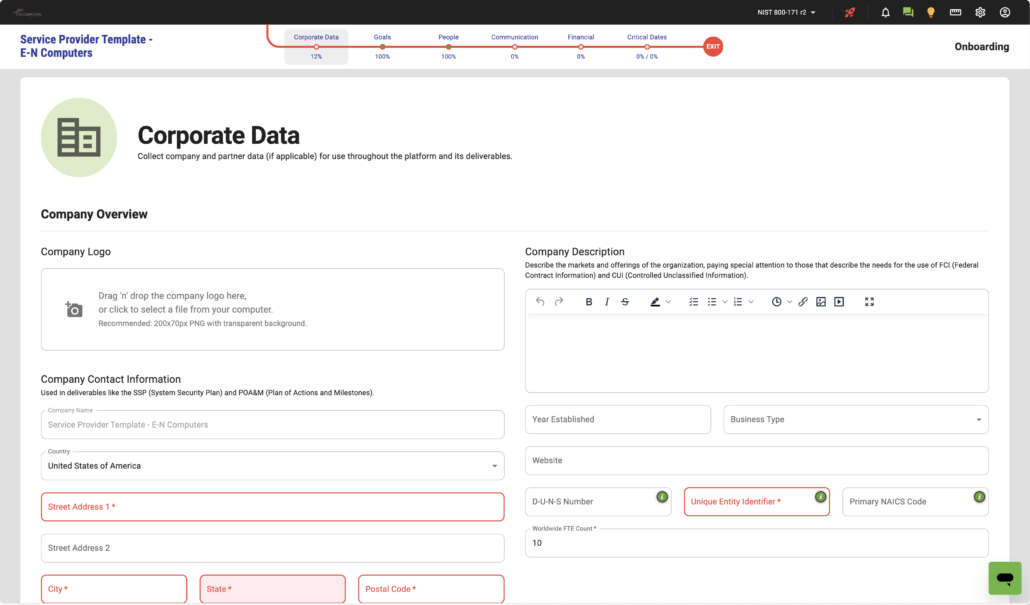Click the company logo drop zone
The height and width of the screenshot is (605, 1030).
(x=273, y=309)
